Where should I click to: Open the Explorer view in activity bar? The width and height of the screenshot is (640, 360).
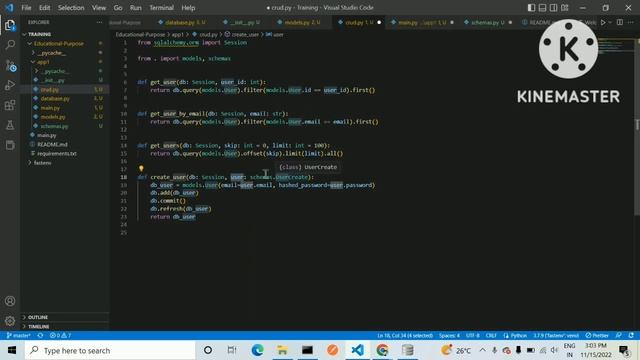[x=10, y=25]
